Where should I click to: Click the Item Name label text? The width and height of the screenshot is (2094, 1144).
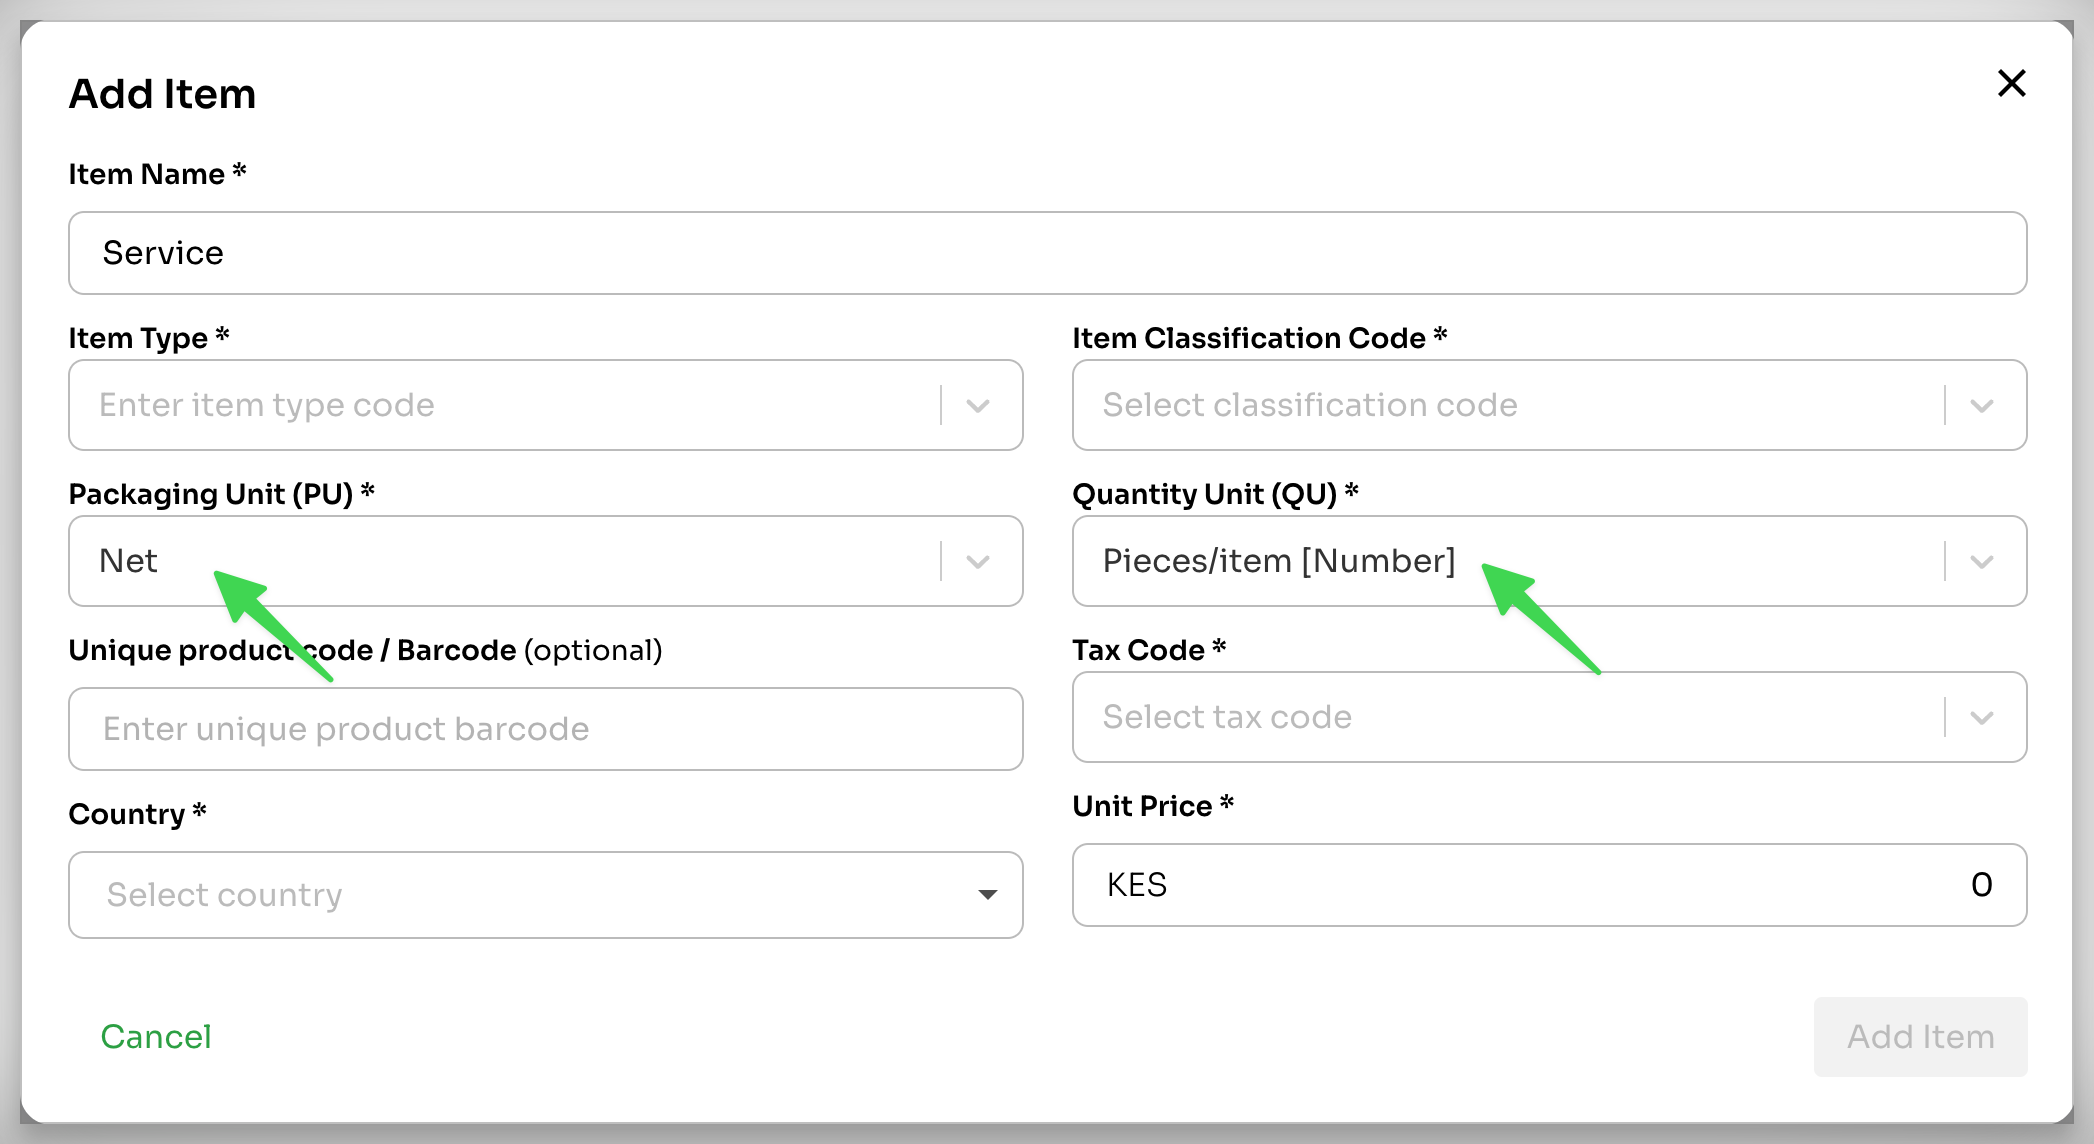point(147,174)
